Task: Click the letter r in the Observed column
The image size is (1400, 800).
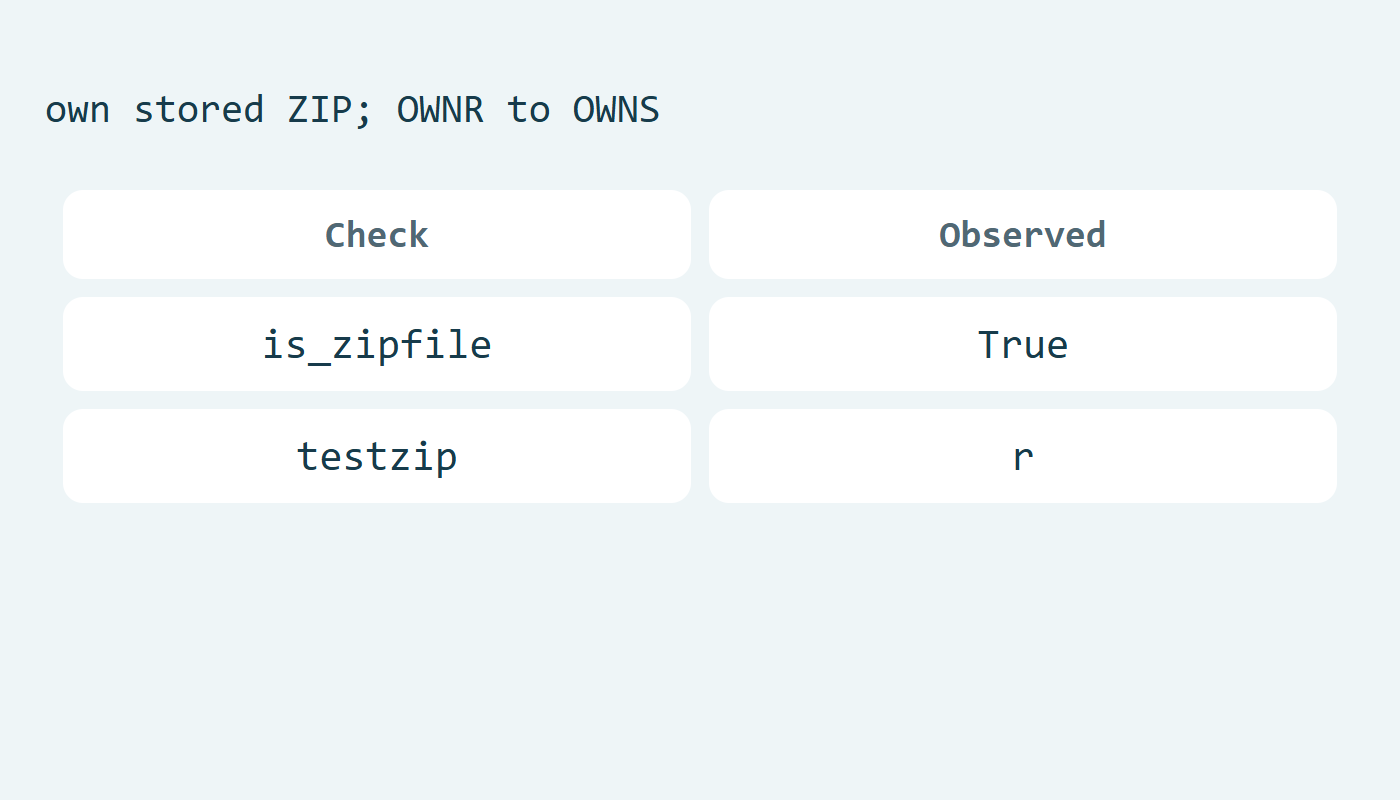Action: tap(1023, 457)
